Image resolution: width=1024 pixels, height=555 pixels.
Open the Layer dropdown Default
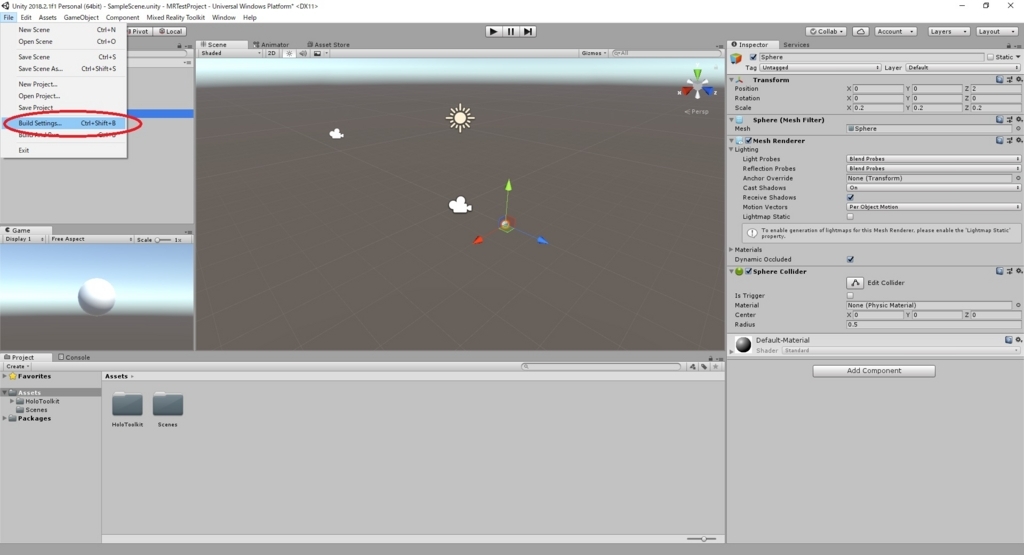(x=963, y=68)
